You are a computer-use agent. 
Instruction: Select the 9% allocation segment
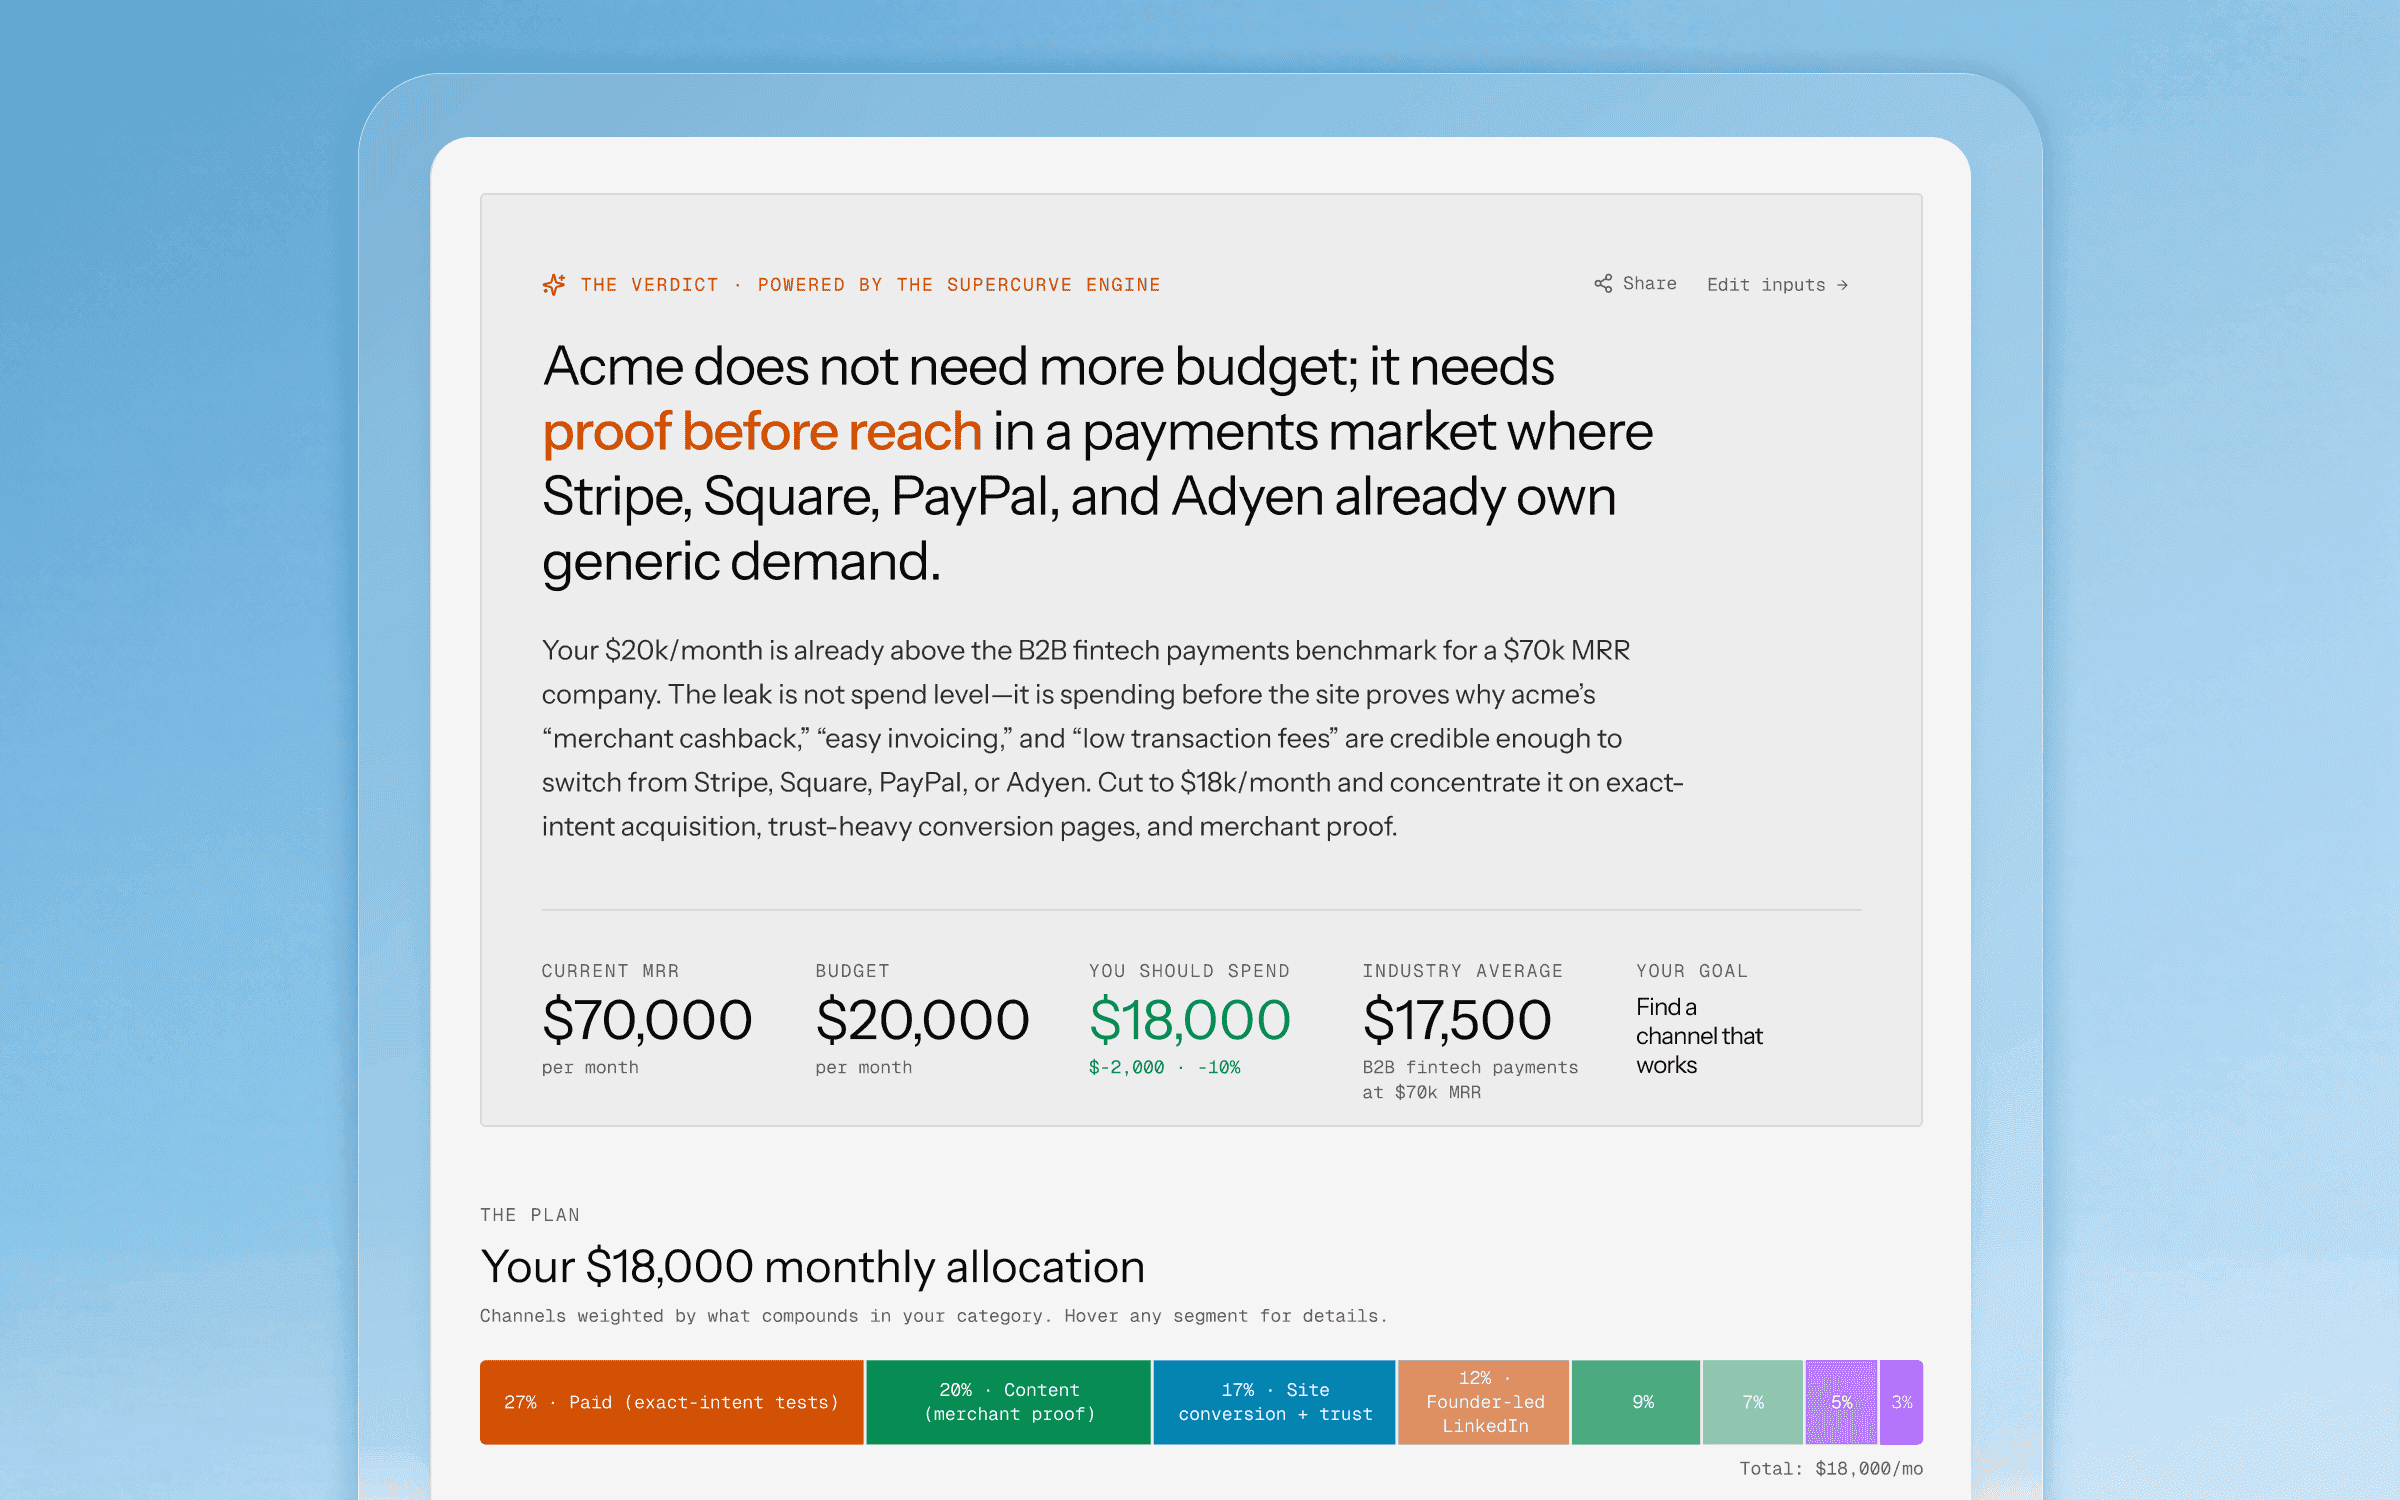pos(1636,1402)
